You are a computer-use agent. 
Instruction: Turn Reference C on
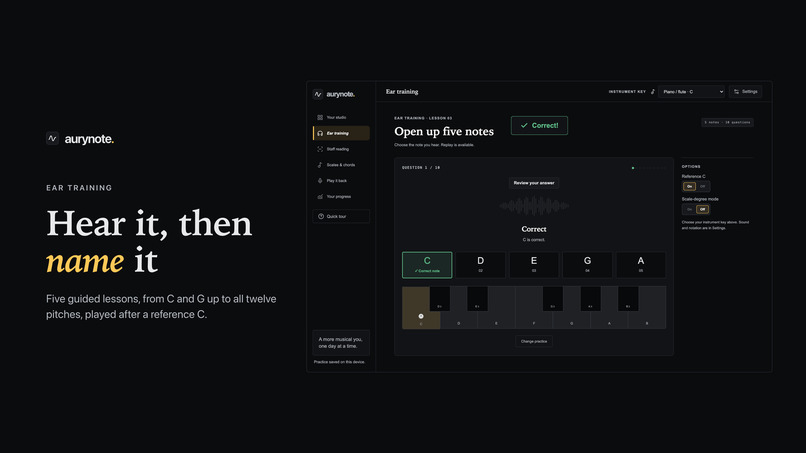(689, 186)
